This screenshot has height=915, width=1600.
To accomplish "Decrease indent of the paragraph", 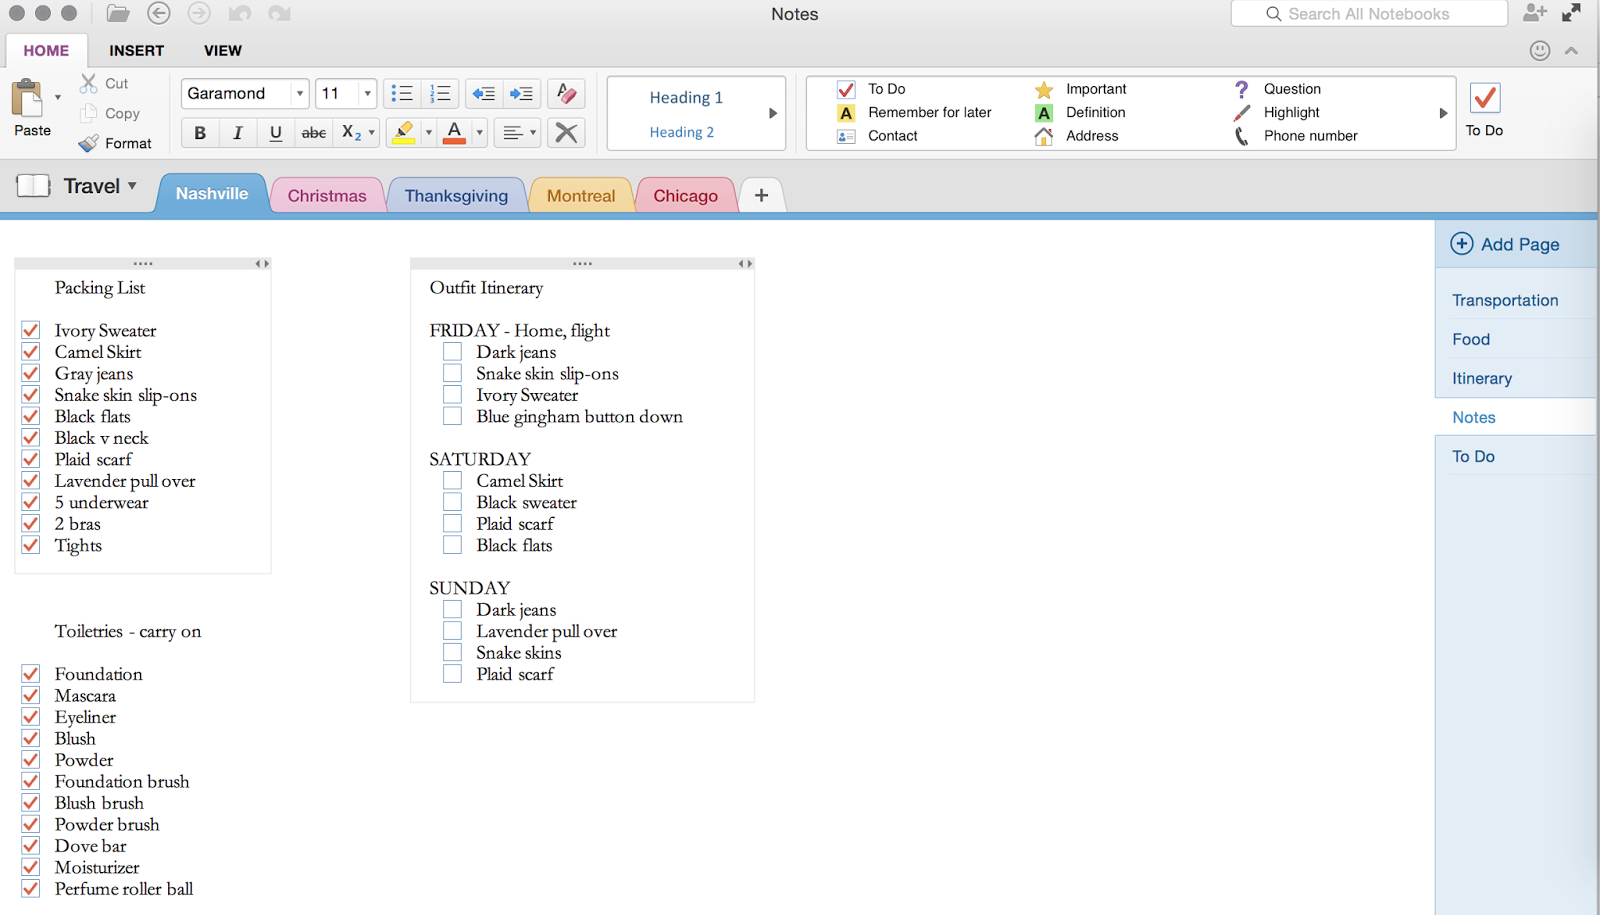I will (484, 93).
